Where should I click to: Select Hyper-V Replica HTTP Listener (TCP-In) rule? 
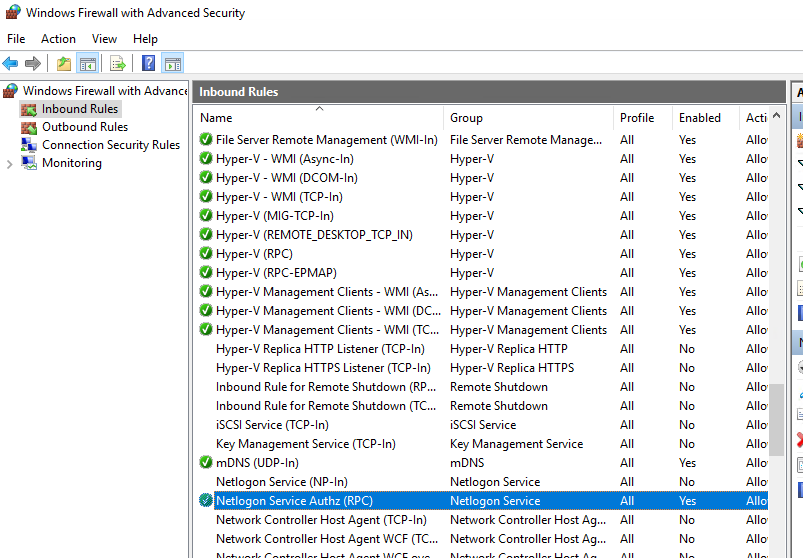click(x=320, y=349)
